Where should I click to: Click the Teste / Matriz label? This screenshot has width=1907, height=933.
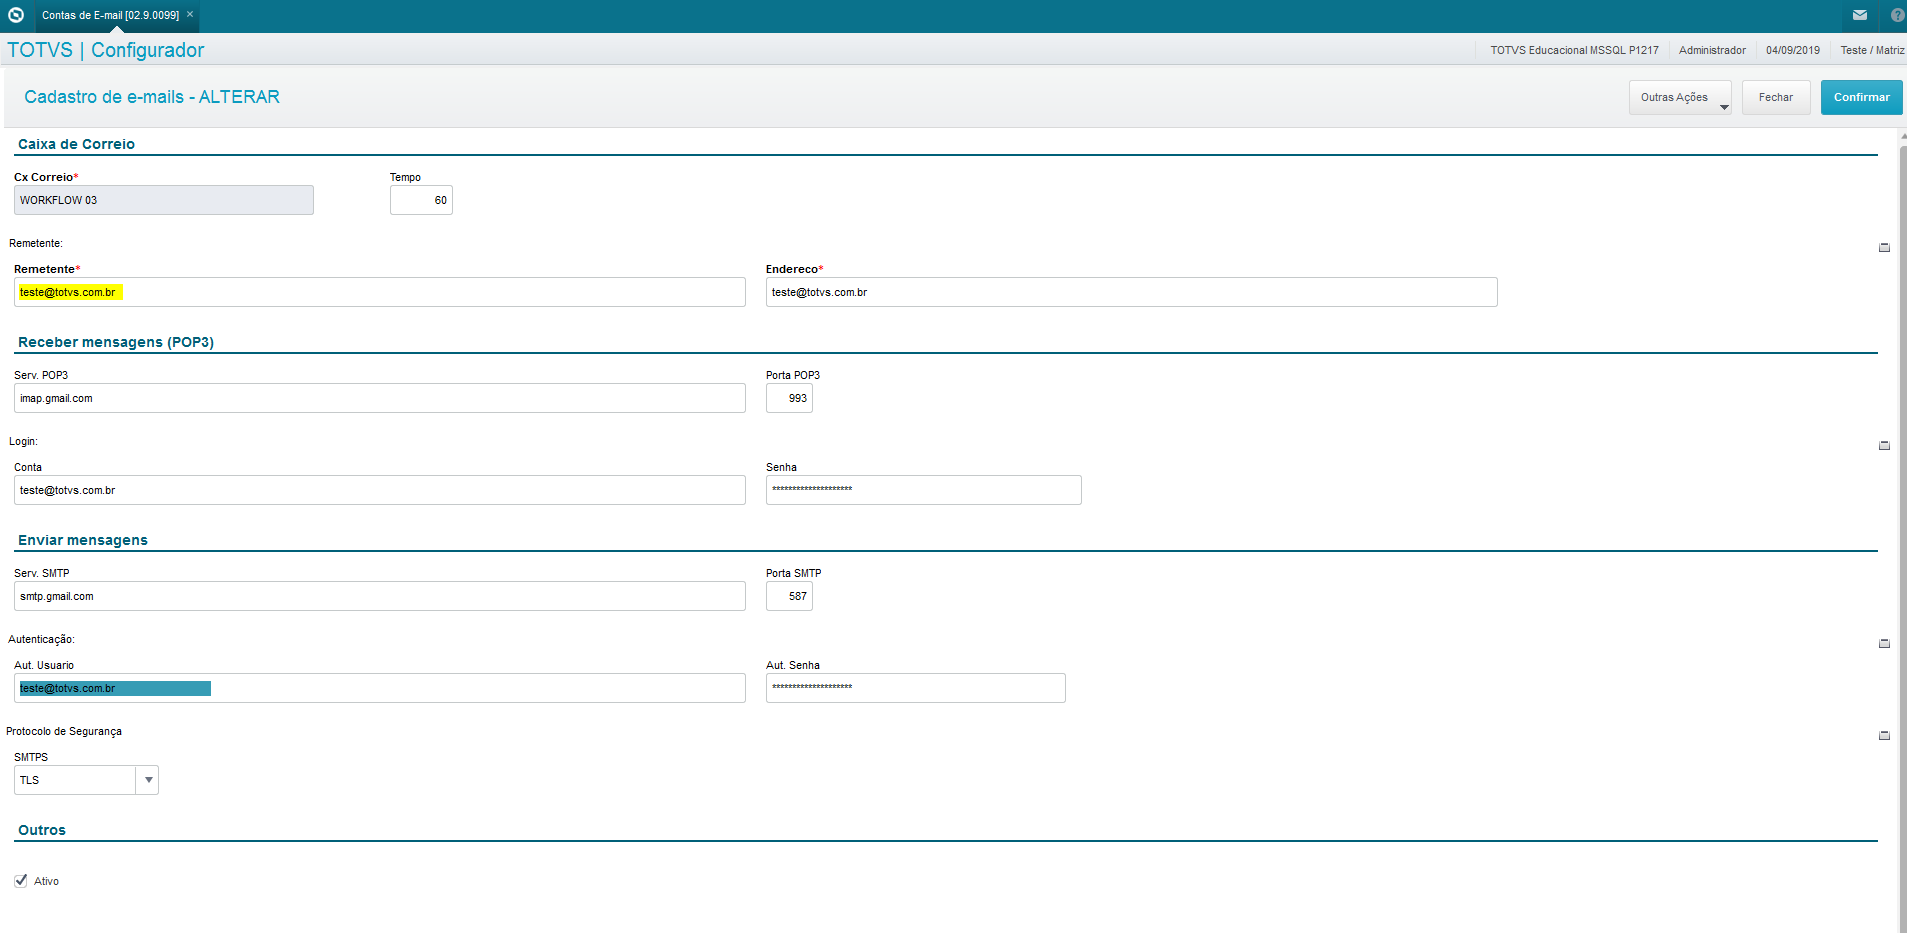(x=1872, y=50)
